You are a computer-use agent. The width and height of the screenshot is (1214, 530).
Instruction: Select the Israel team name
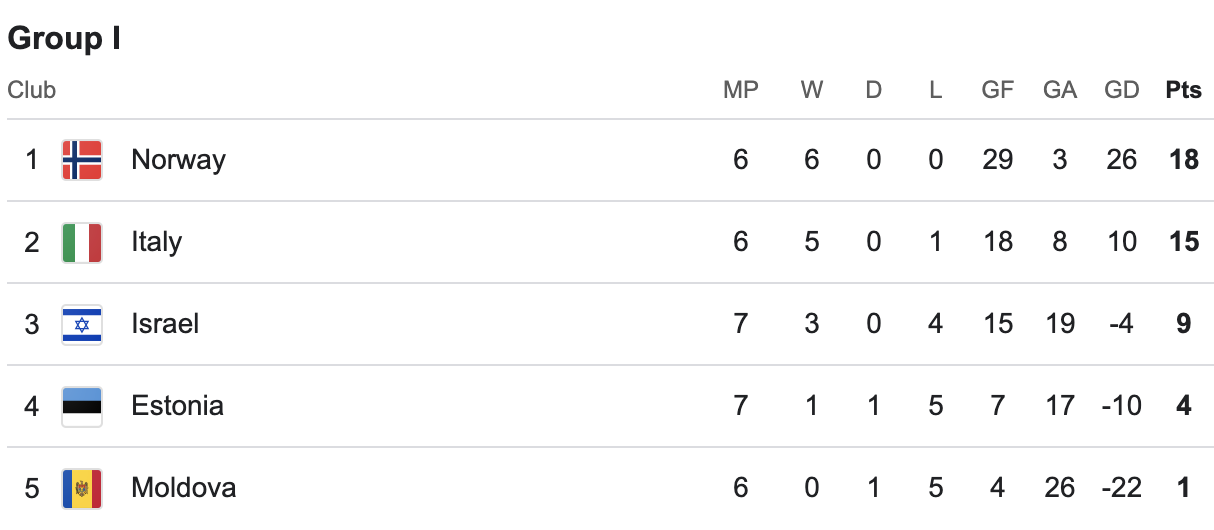[x=165, y=324]
